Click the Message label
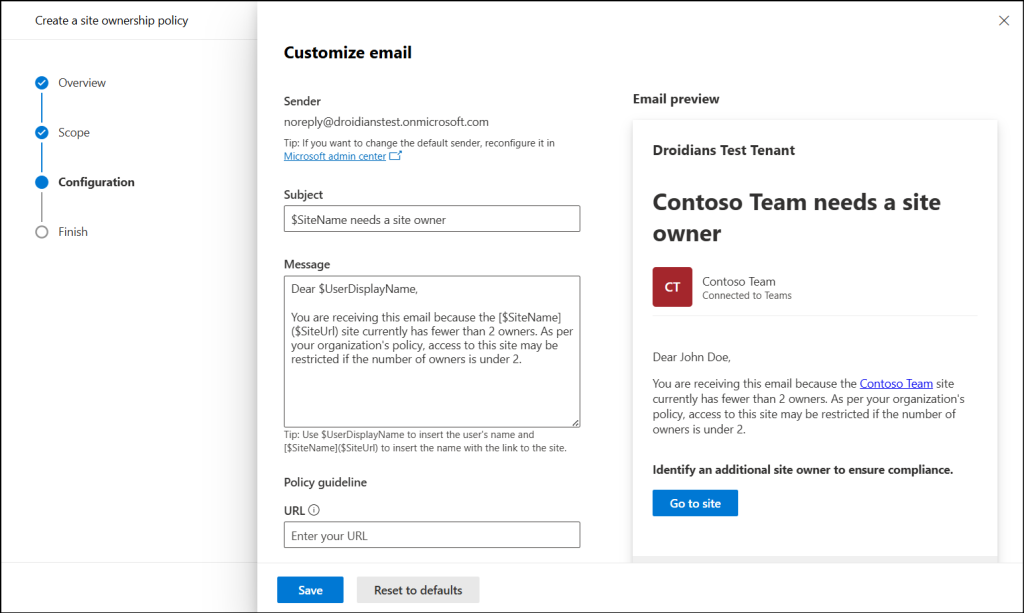 click(x=307, y=264)
